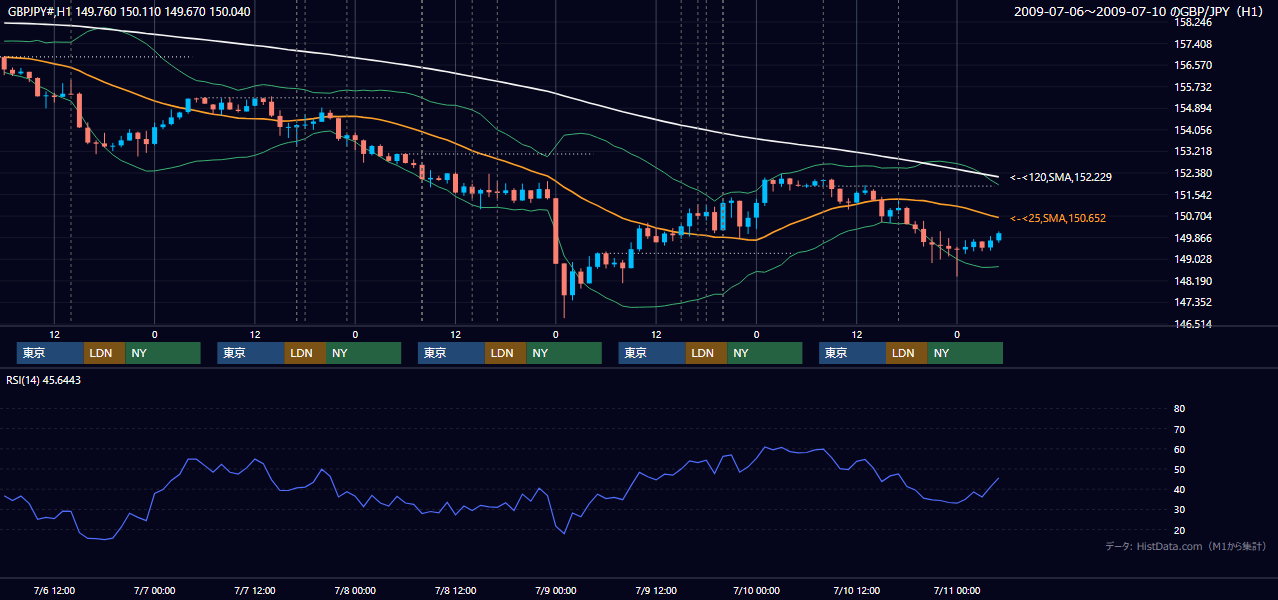Click the rightmost NY session block

coord(964,353)
